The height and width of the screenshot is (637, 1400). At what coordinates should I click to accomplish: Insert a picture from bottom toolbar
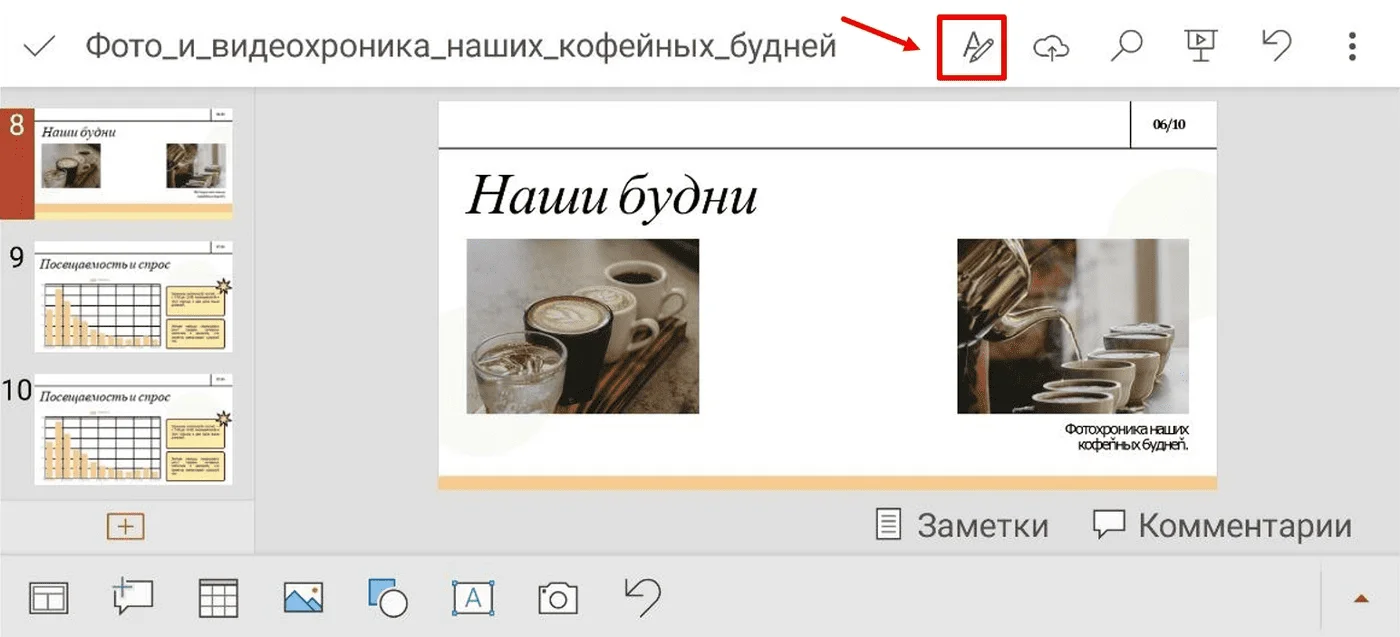(x=303, y=598)
